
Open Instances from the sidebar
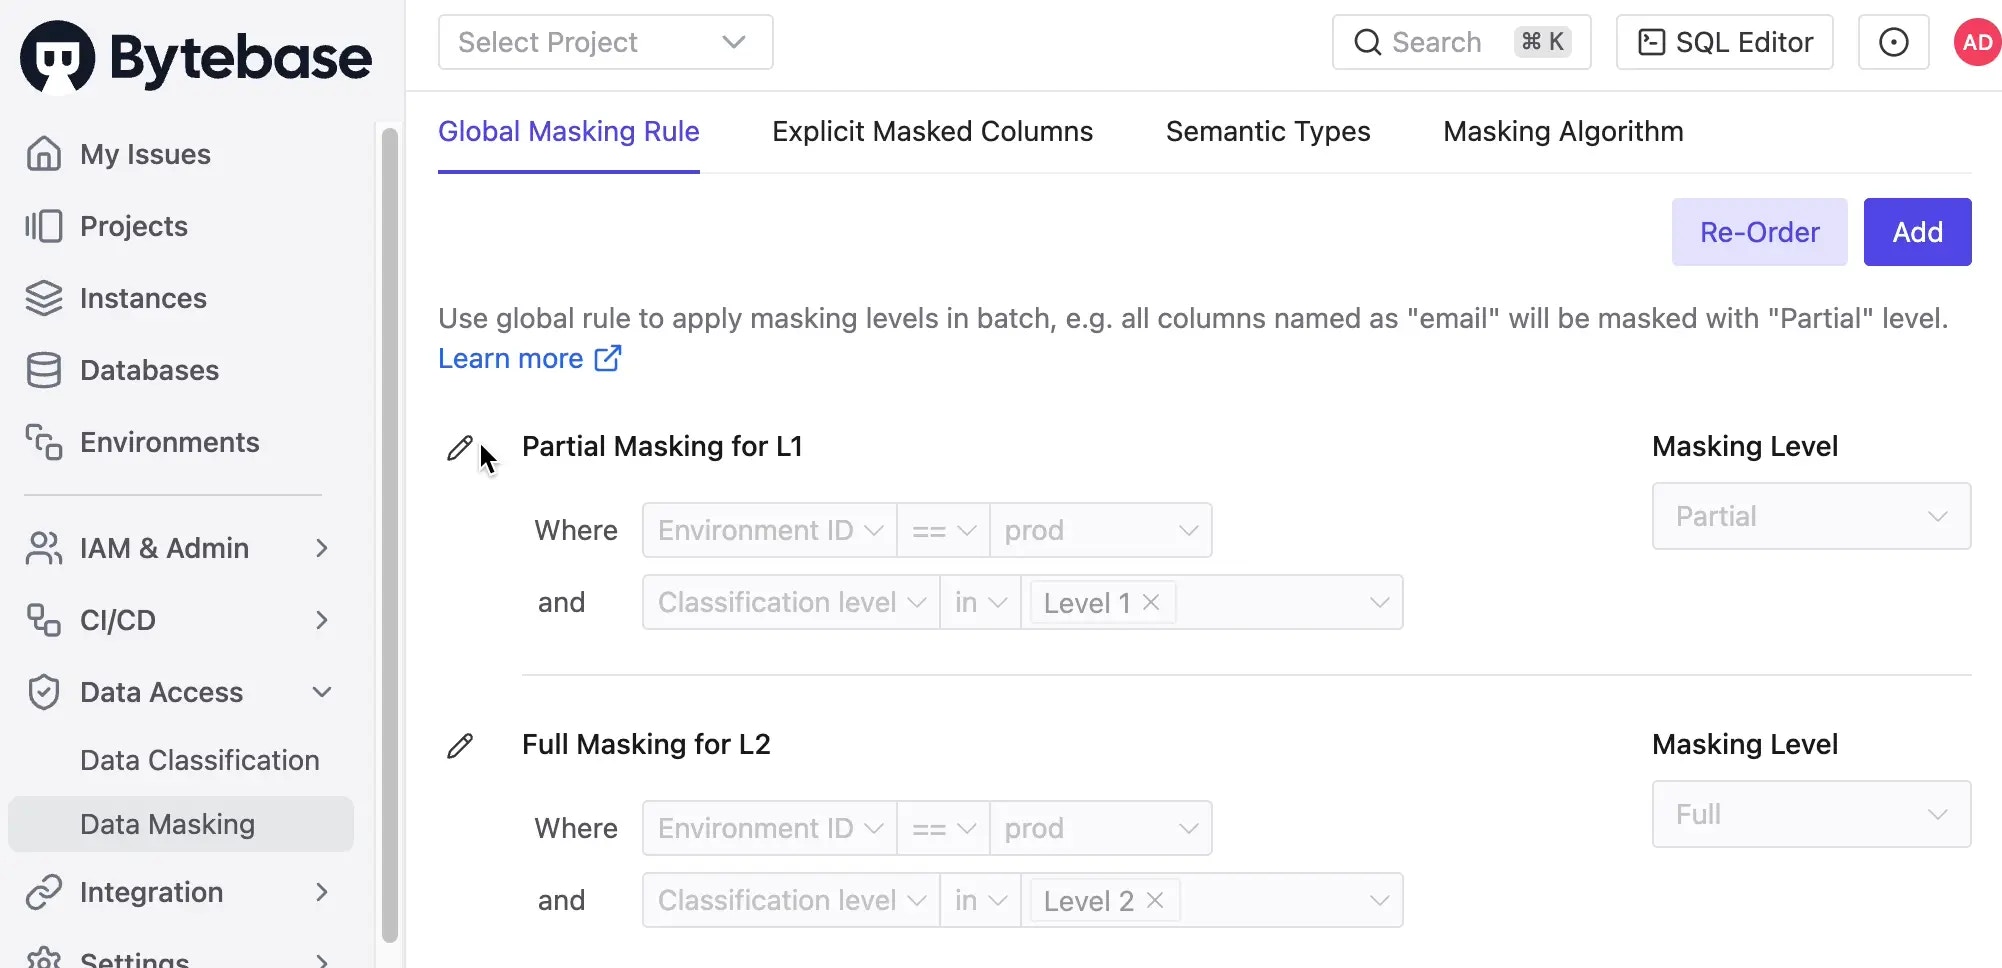pyautogui.click(x=143, y=298)
